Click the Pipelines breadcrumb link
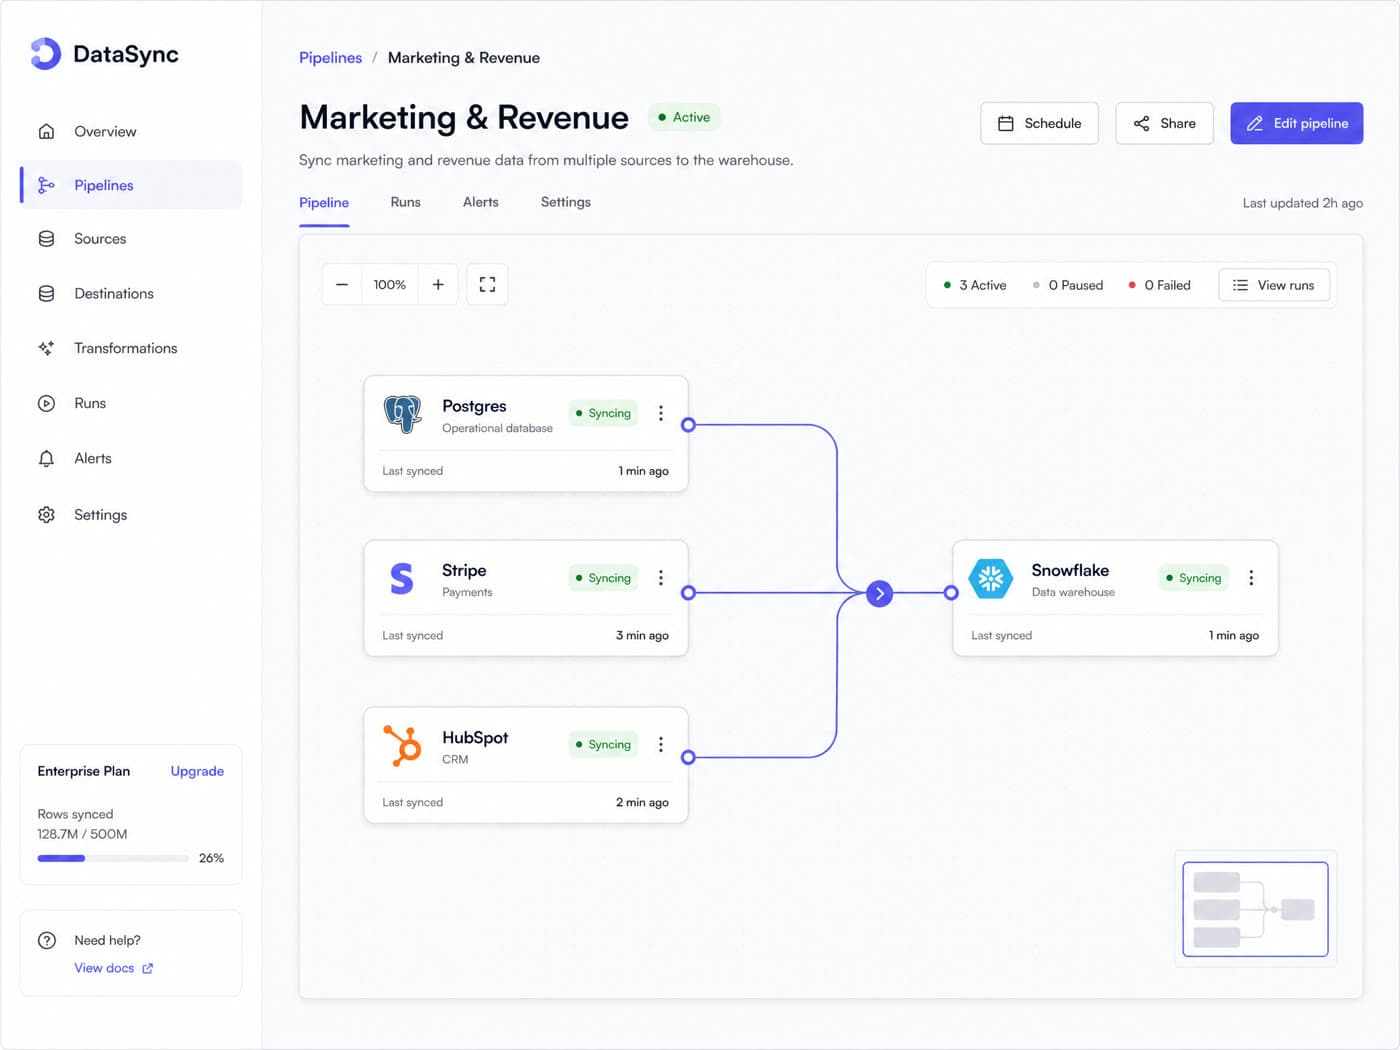The height and width of the screenshot is (1050, 1400). [330, 58]
